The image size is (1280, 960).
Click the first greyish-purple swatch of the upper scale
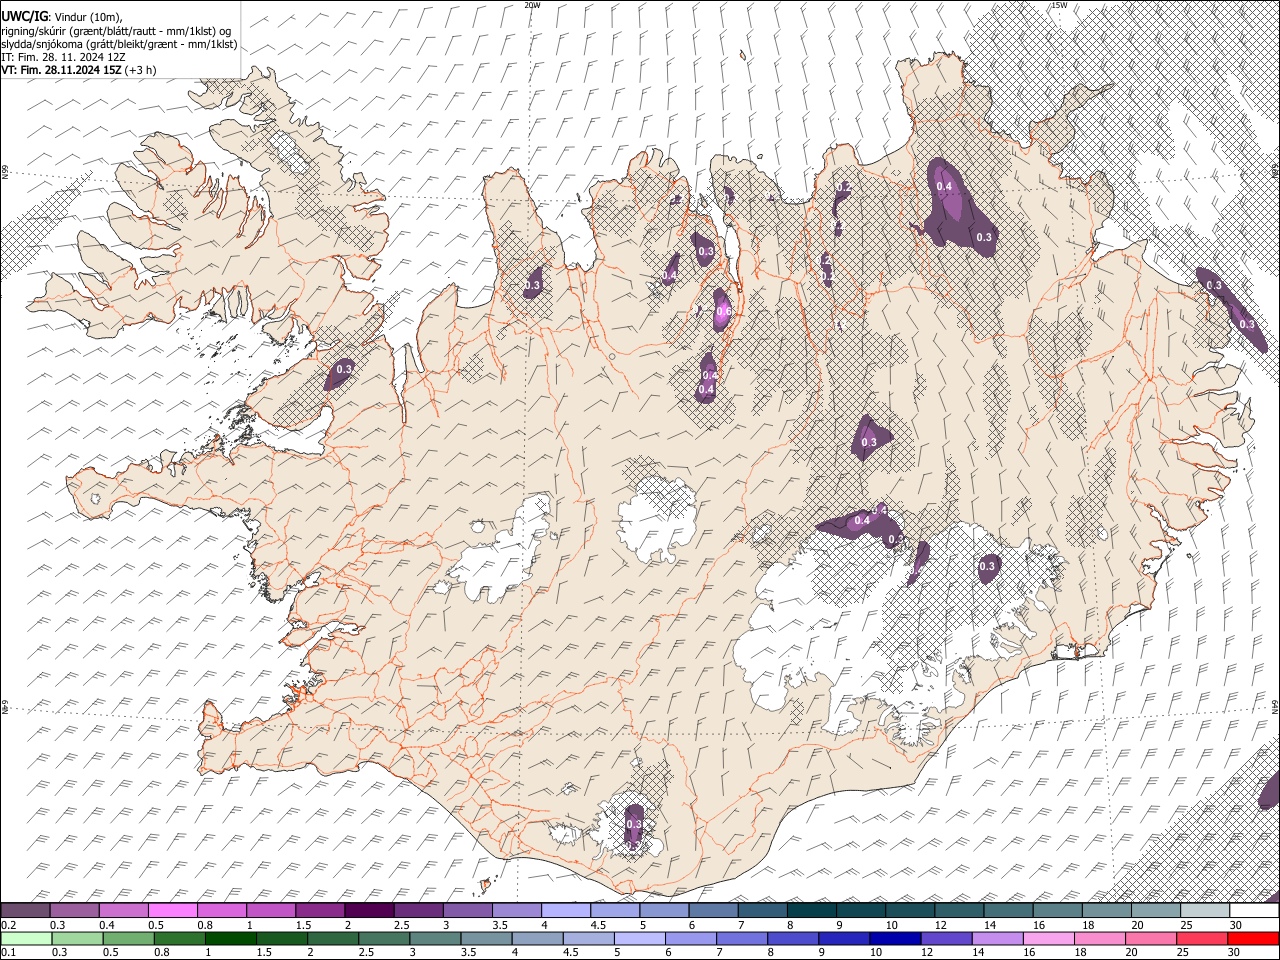coord(26,910)
